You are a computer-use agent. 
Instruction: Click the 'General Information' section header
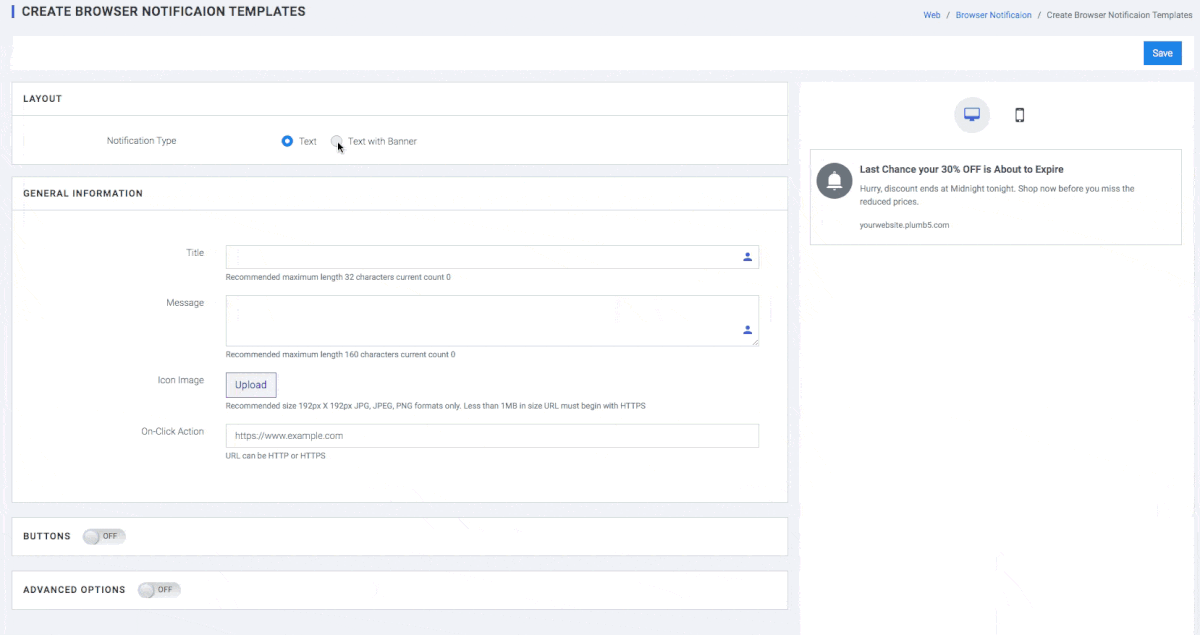[83, 193]
